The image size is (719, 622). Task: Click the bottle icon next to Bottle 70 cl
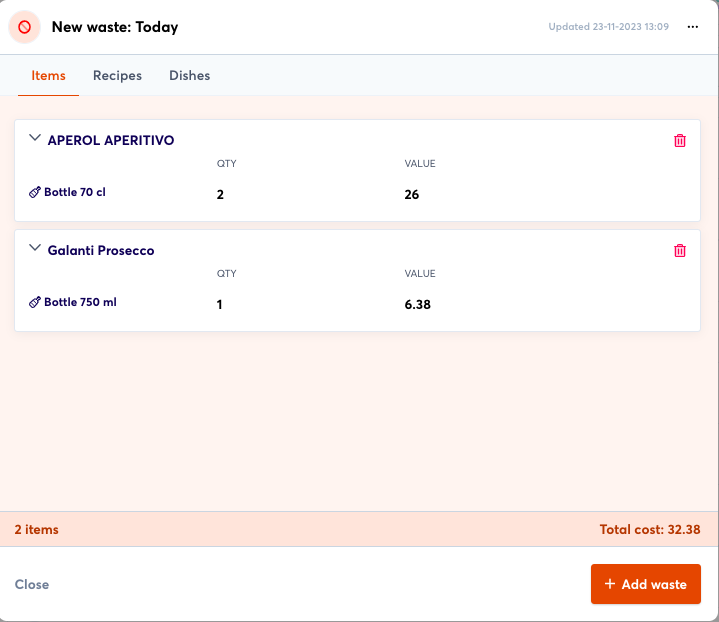click(x=34, y=192)
